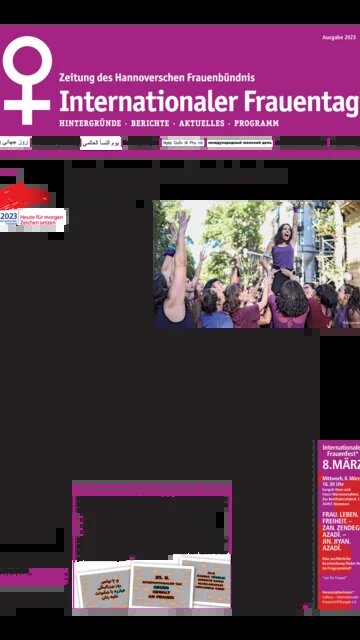Click the word 'BERICHTE' in the tagline
This screenshot has height=640, width=360.
(x=150, y=123)
